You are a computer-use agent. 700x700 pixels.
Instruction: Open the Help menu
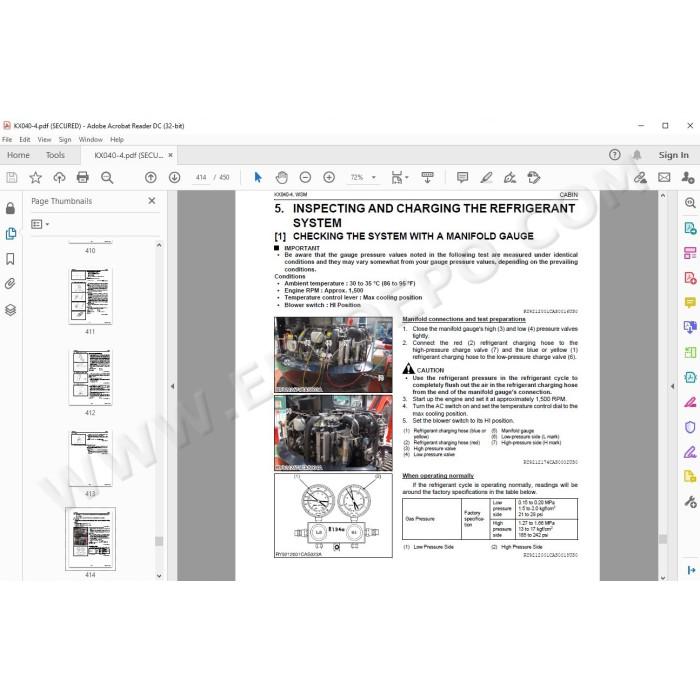(x=117, y=139)
